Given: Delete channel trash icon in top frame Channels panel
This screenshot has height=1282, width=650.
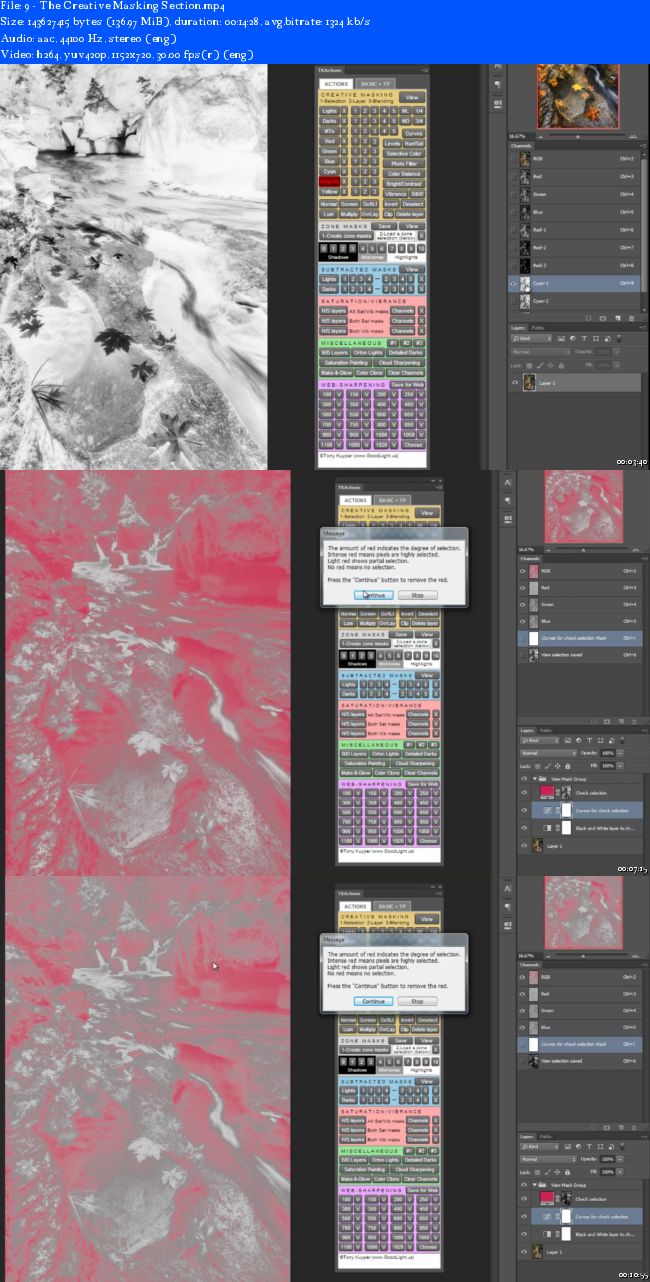Looking at the screenshot, I should pos(631,318).
